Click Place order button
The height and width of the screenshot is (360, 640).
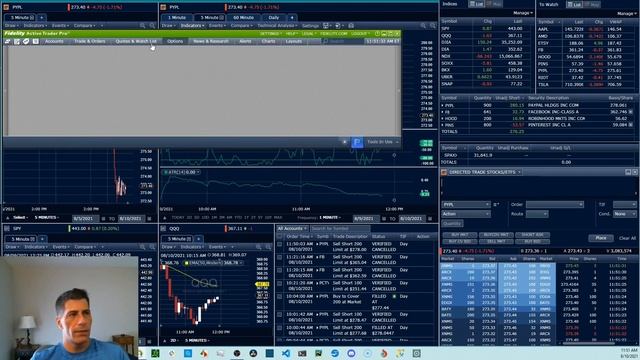[600, 238]
